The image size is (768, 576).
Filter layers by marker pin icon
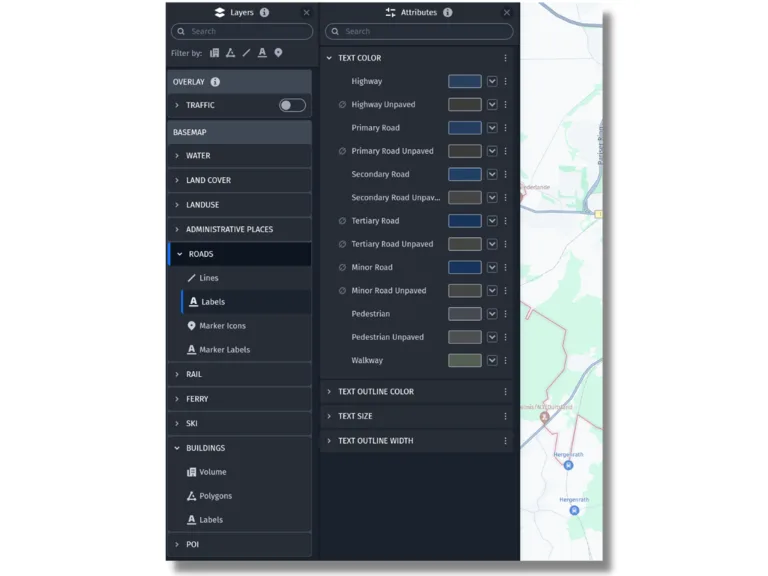(x=278, y=53)
